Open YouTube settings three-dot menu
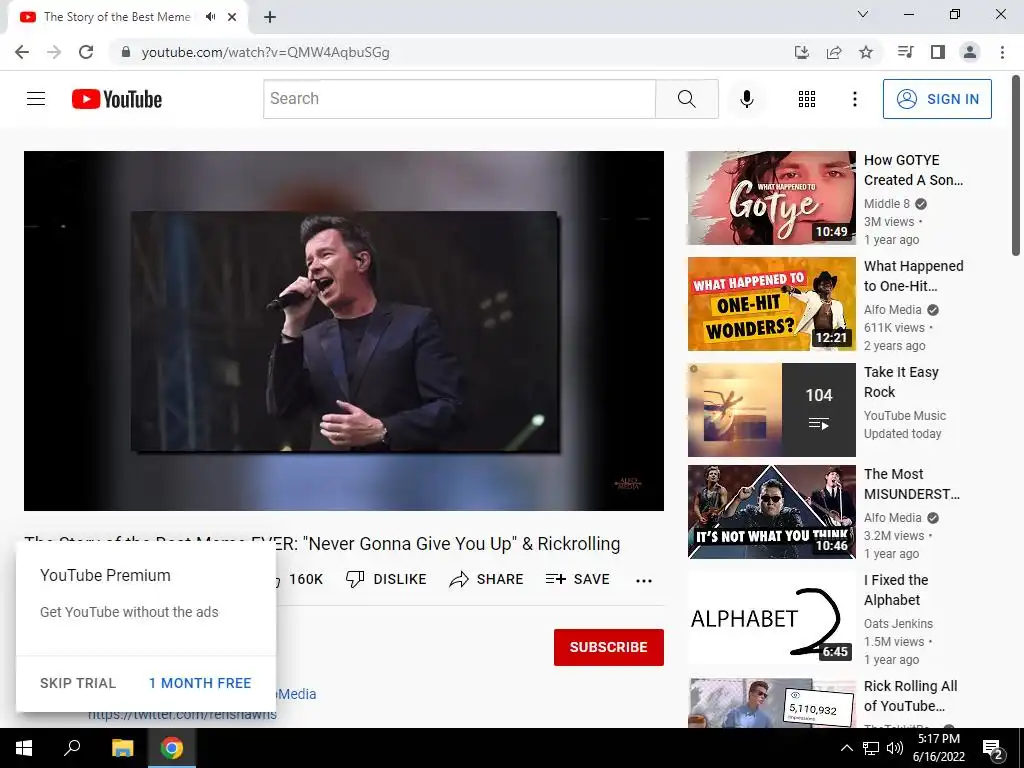The height and width of the screenshot is (768, 1024). tap(854, 99)
